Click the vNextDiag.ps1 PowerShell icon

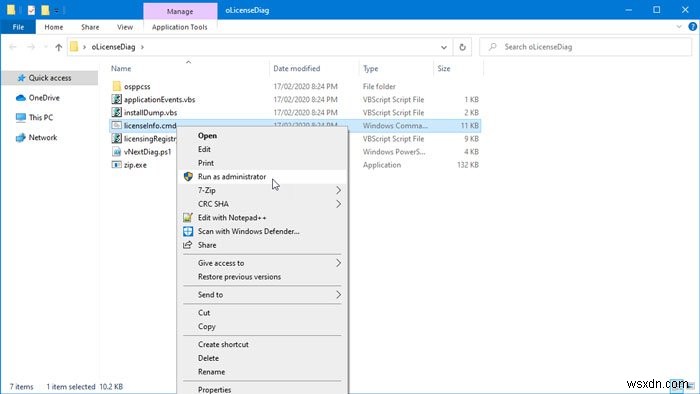click(x=117, y=152)
